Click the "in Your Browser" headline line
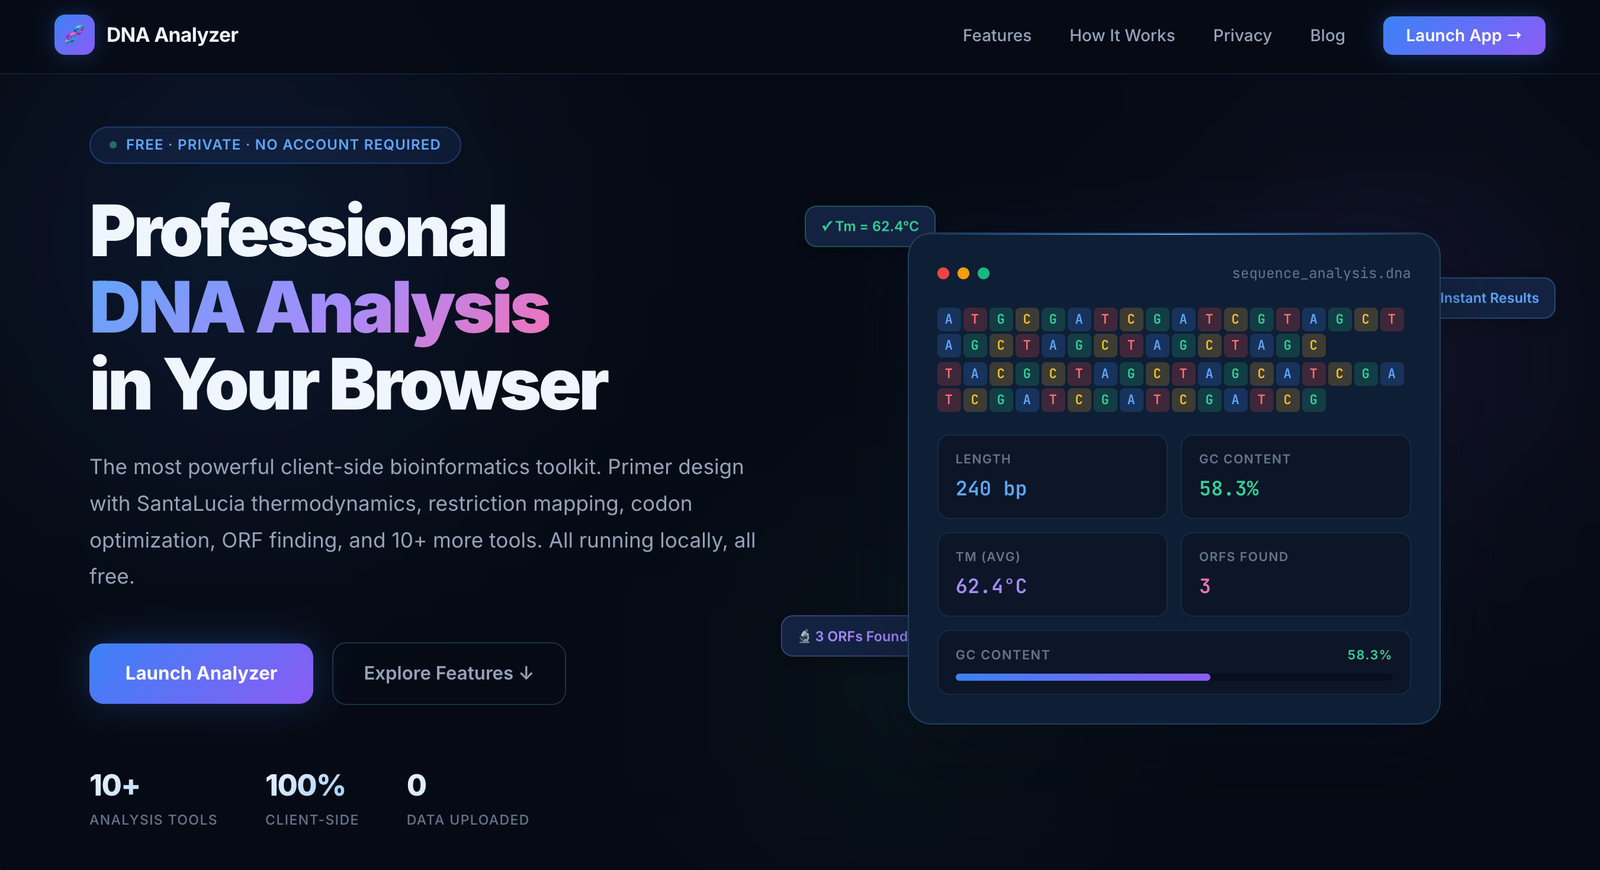Viewport: 1600px width, 870px height. tap(349, 385)
